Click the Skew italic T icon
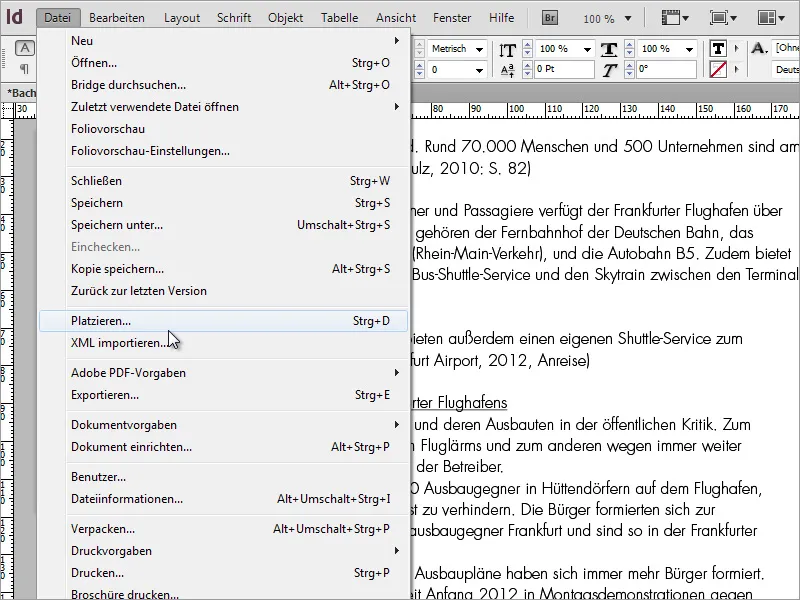The height and width of the screenshot is (600, 800). [609, 70]
